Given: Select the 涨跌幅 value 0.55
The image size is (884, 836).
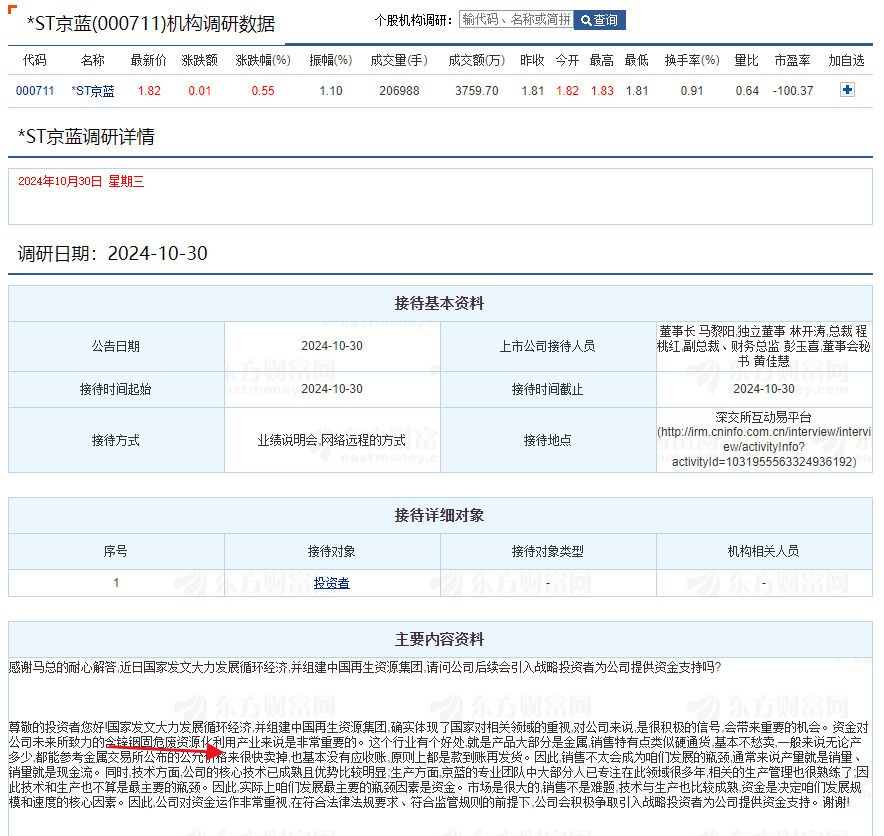Looking at the screenshot, I should (263, 91).
